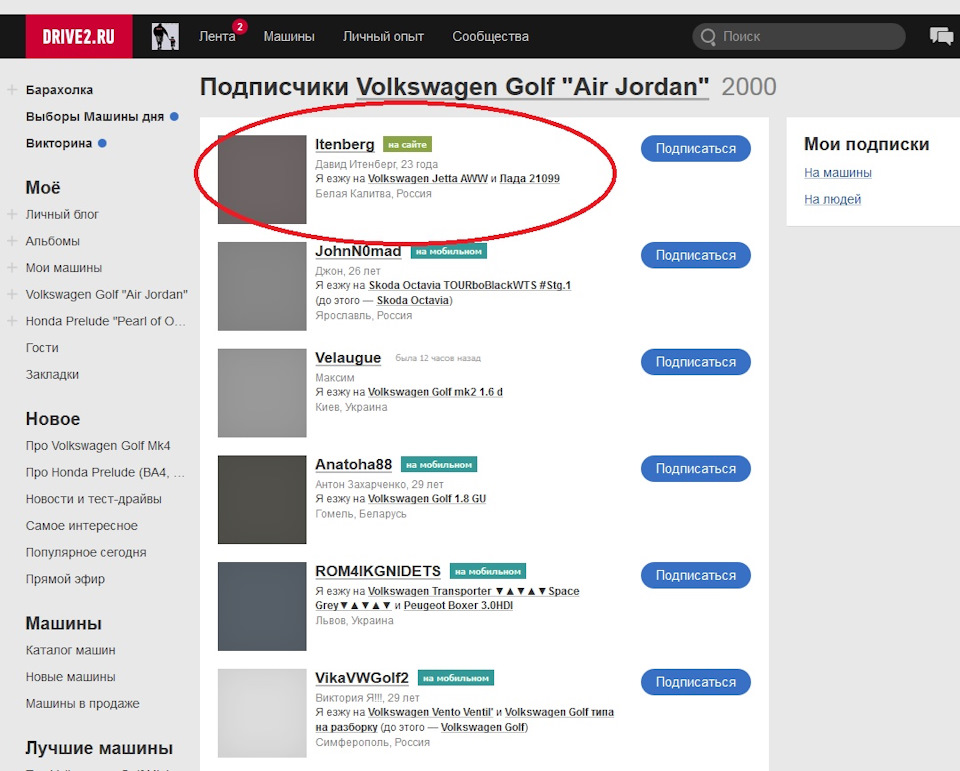
Task: Open Популярное сегодня sidebar link
Action: (86, 552)
